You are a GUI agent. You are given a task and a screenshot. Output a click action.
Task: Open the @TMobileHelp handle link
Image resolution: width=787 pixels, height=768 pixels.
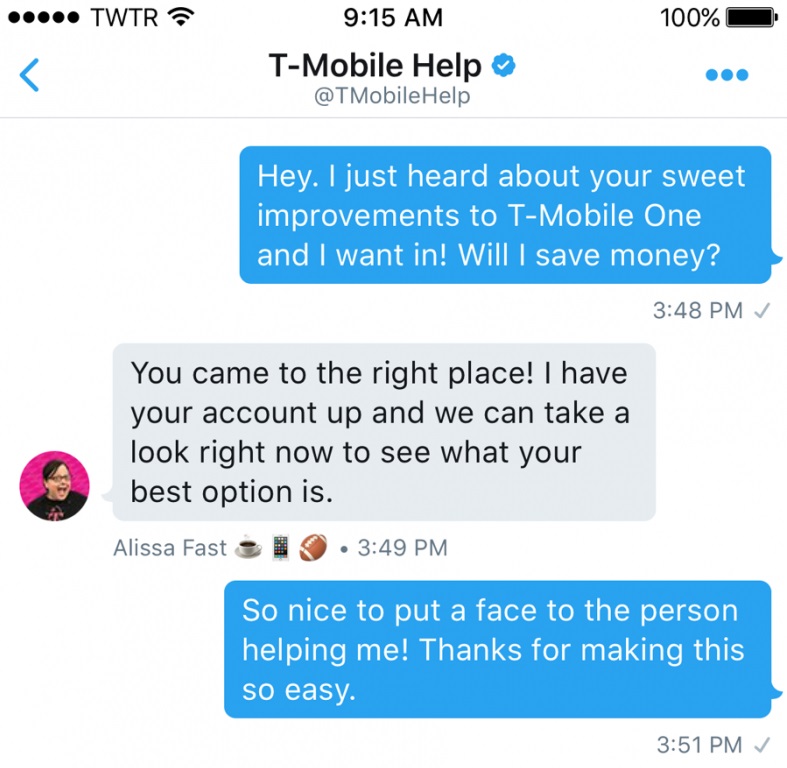click(x=392, y=95)
